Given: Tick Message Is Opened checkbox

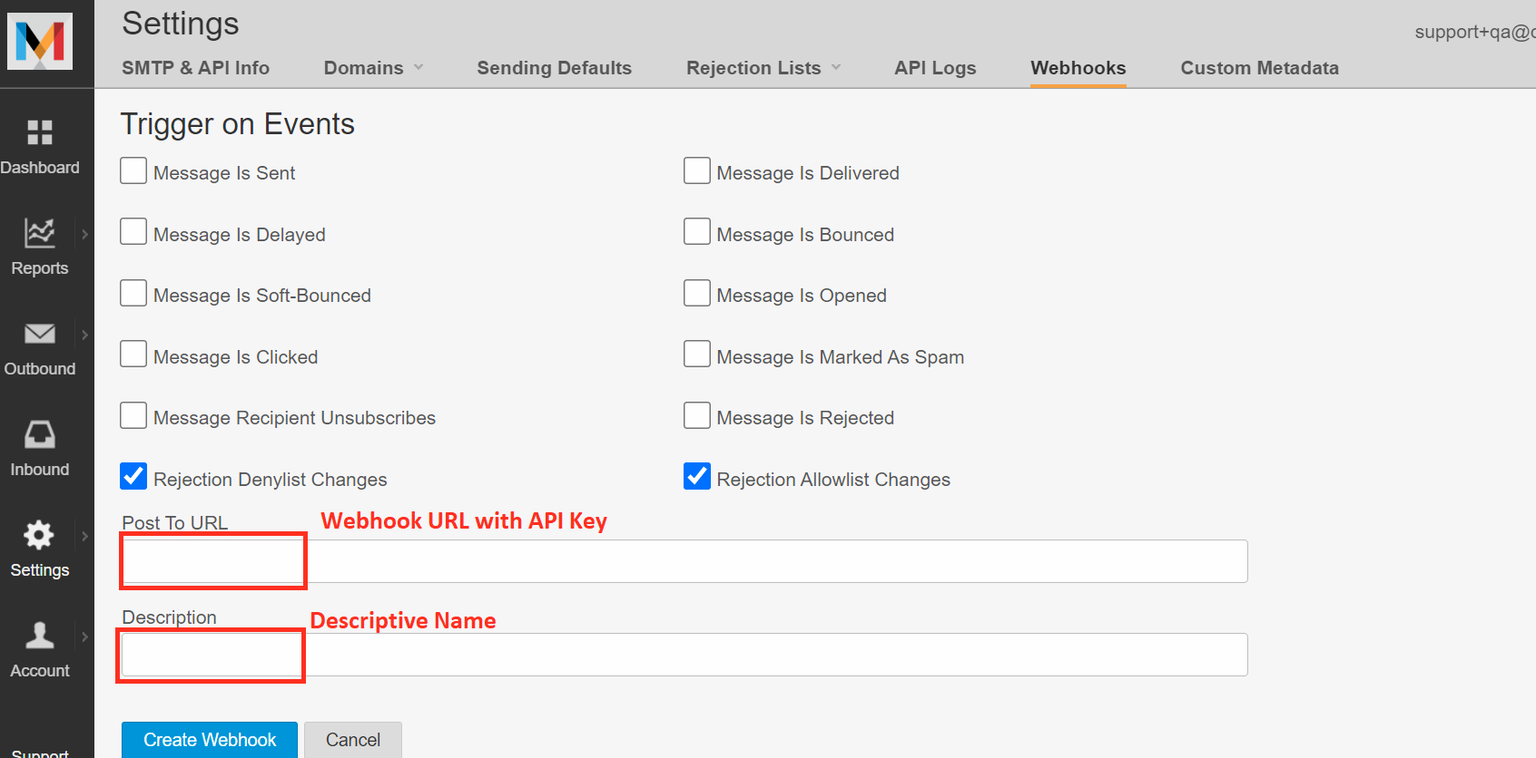Looking at the screenshot, I should pos(697,293).
